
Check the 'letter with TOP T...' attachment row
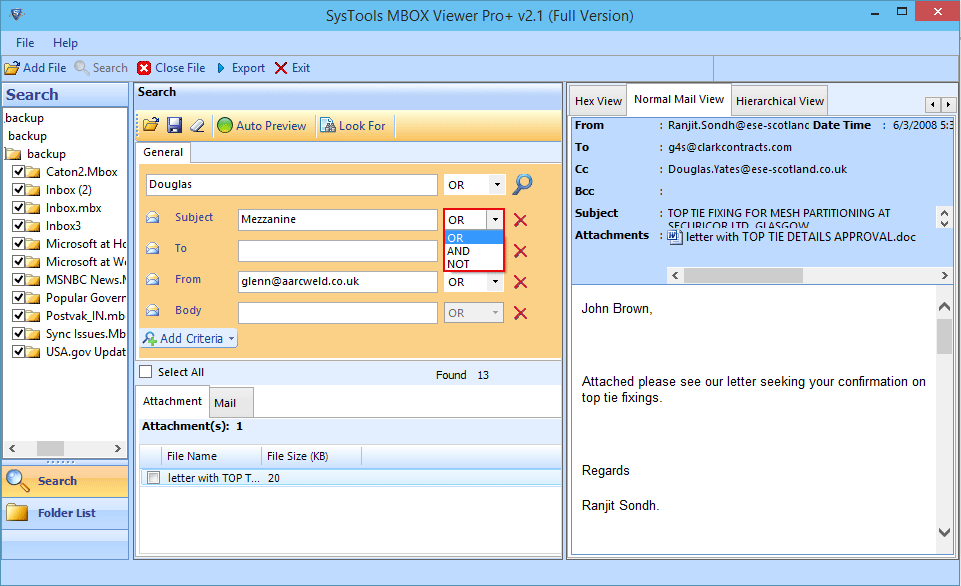[154, 478]
